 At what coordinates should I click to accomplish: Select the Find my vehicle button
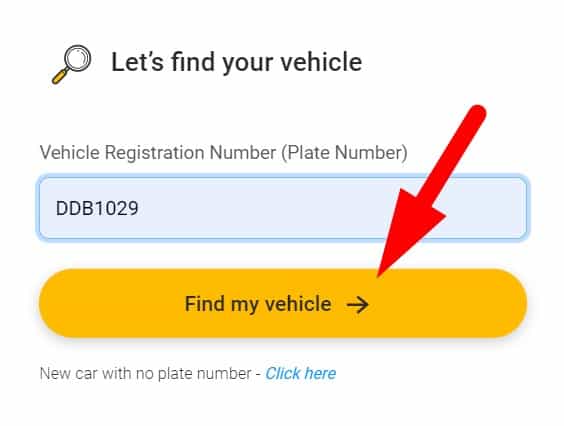(x=283, y=303)
